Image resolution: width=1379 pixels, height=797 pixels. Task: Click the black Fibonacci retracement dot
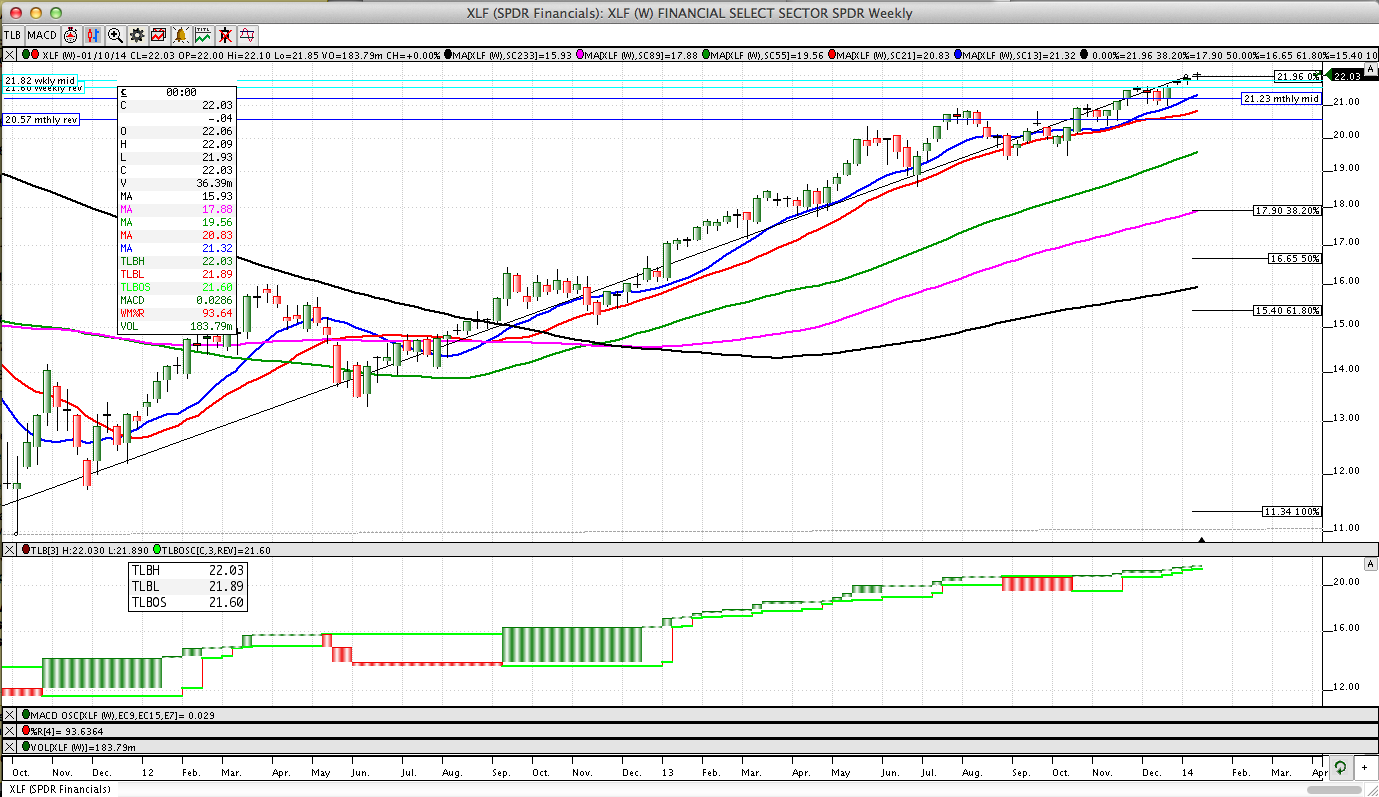click(1083, 55)
